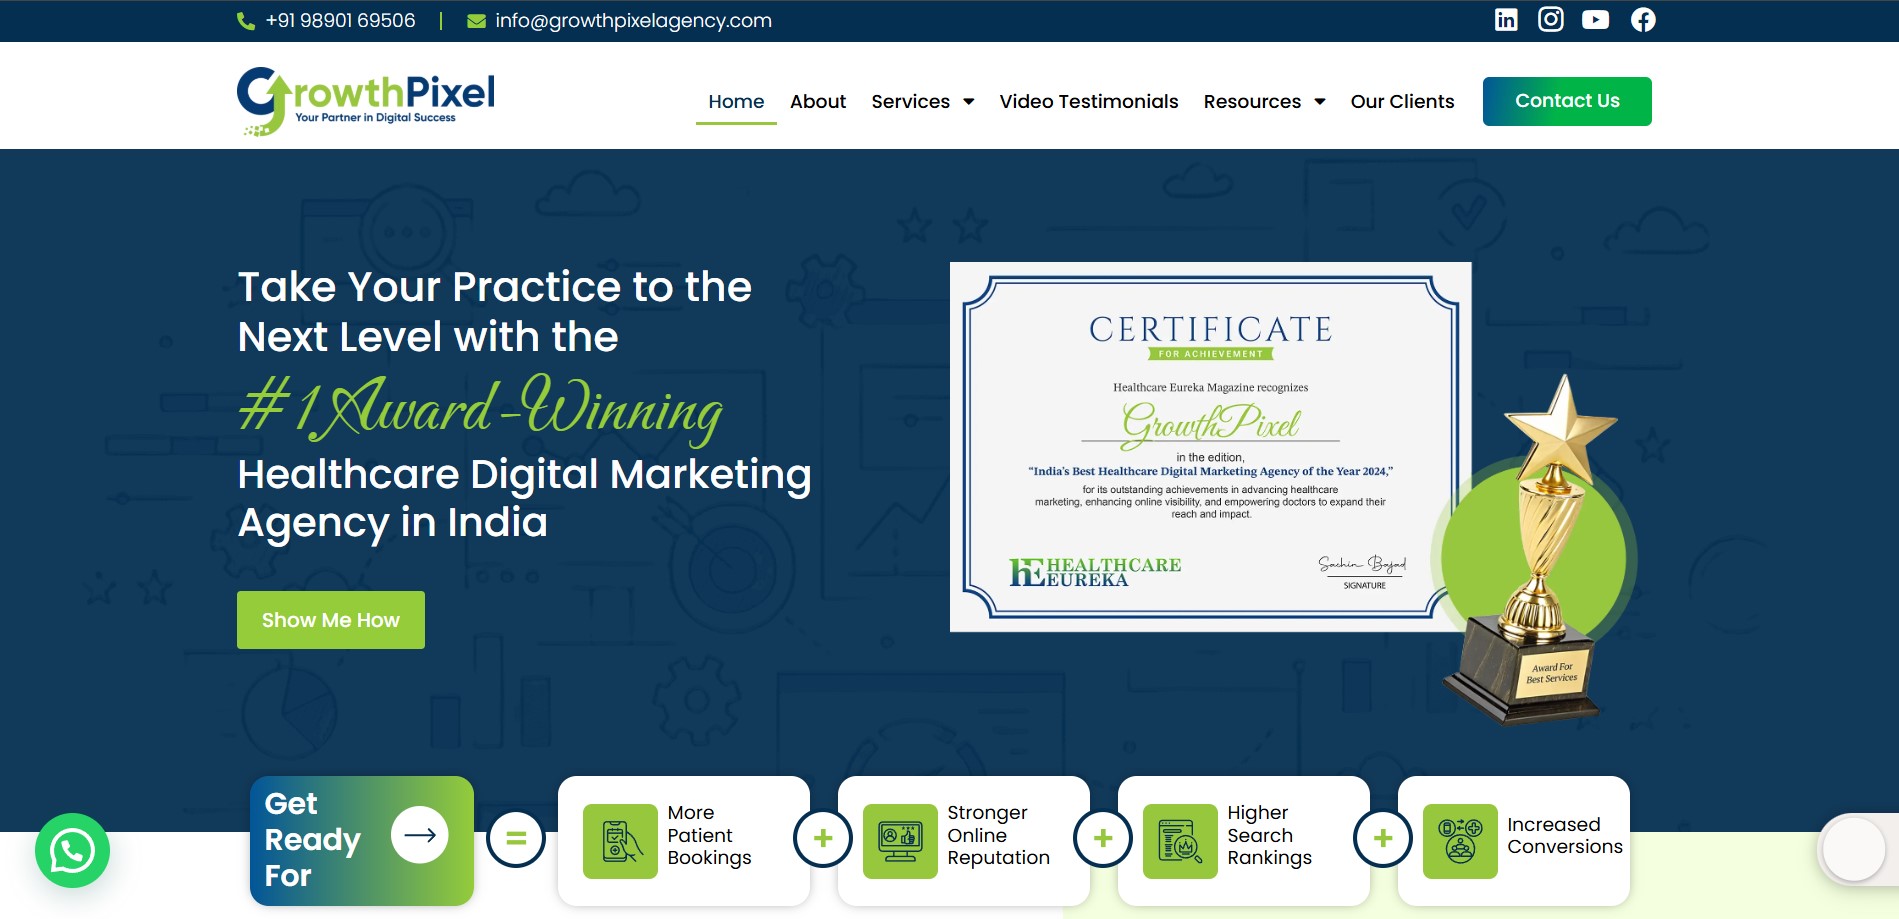
Task: Open the YouTube social icon
Action: 1596,20
